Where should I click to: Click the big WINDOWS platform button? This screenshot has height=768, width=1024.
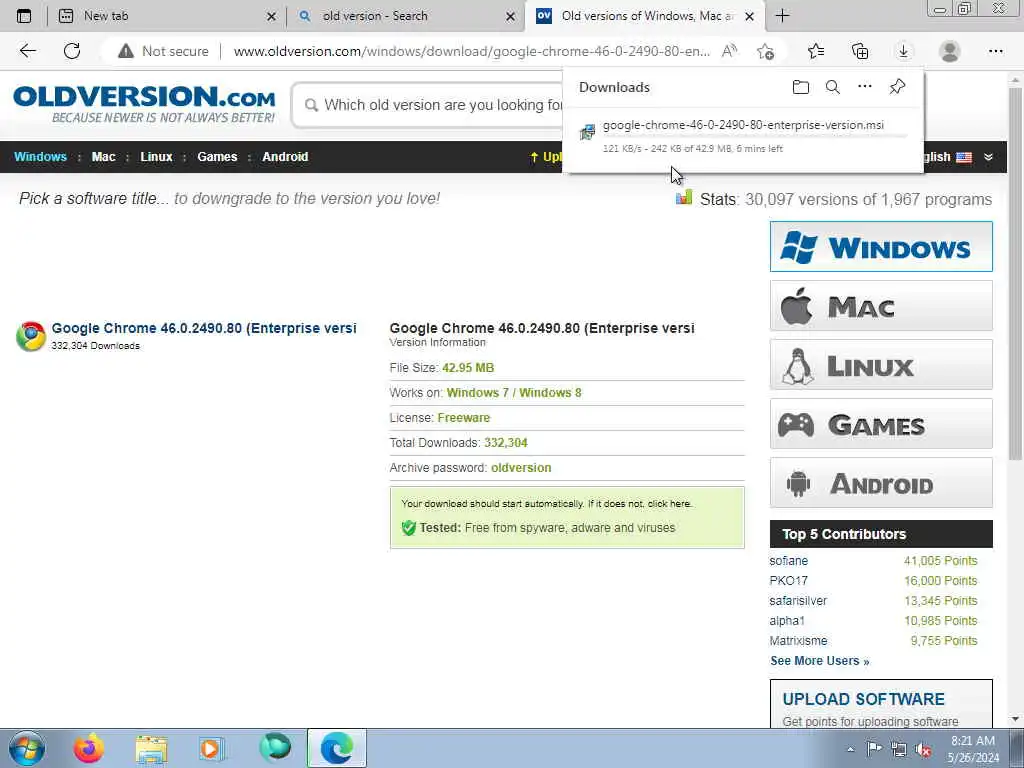pos(881,246)
